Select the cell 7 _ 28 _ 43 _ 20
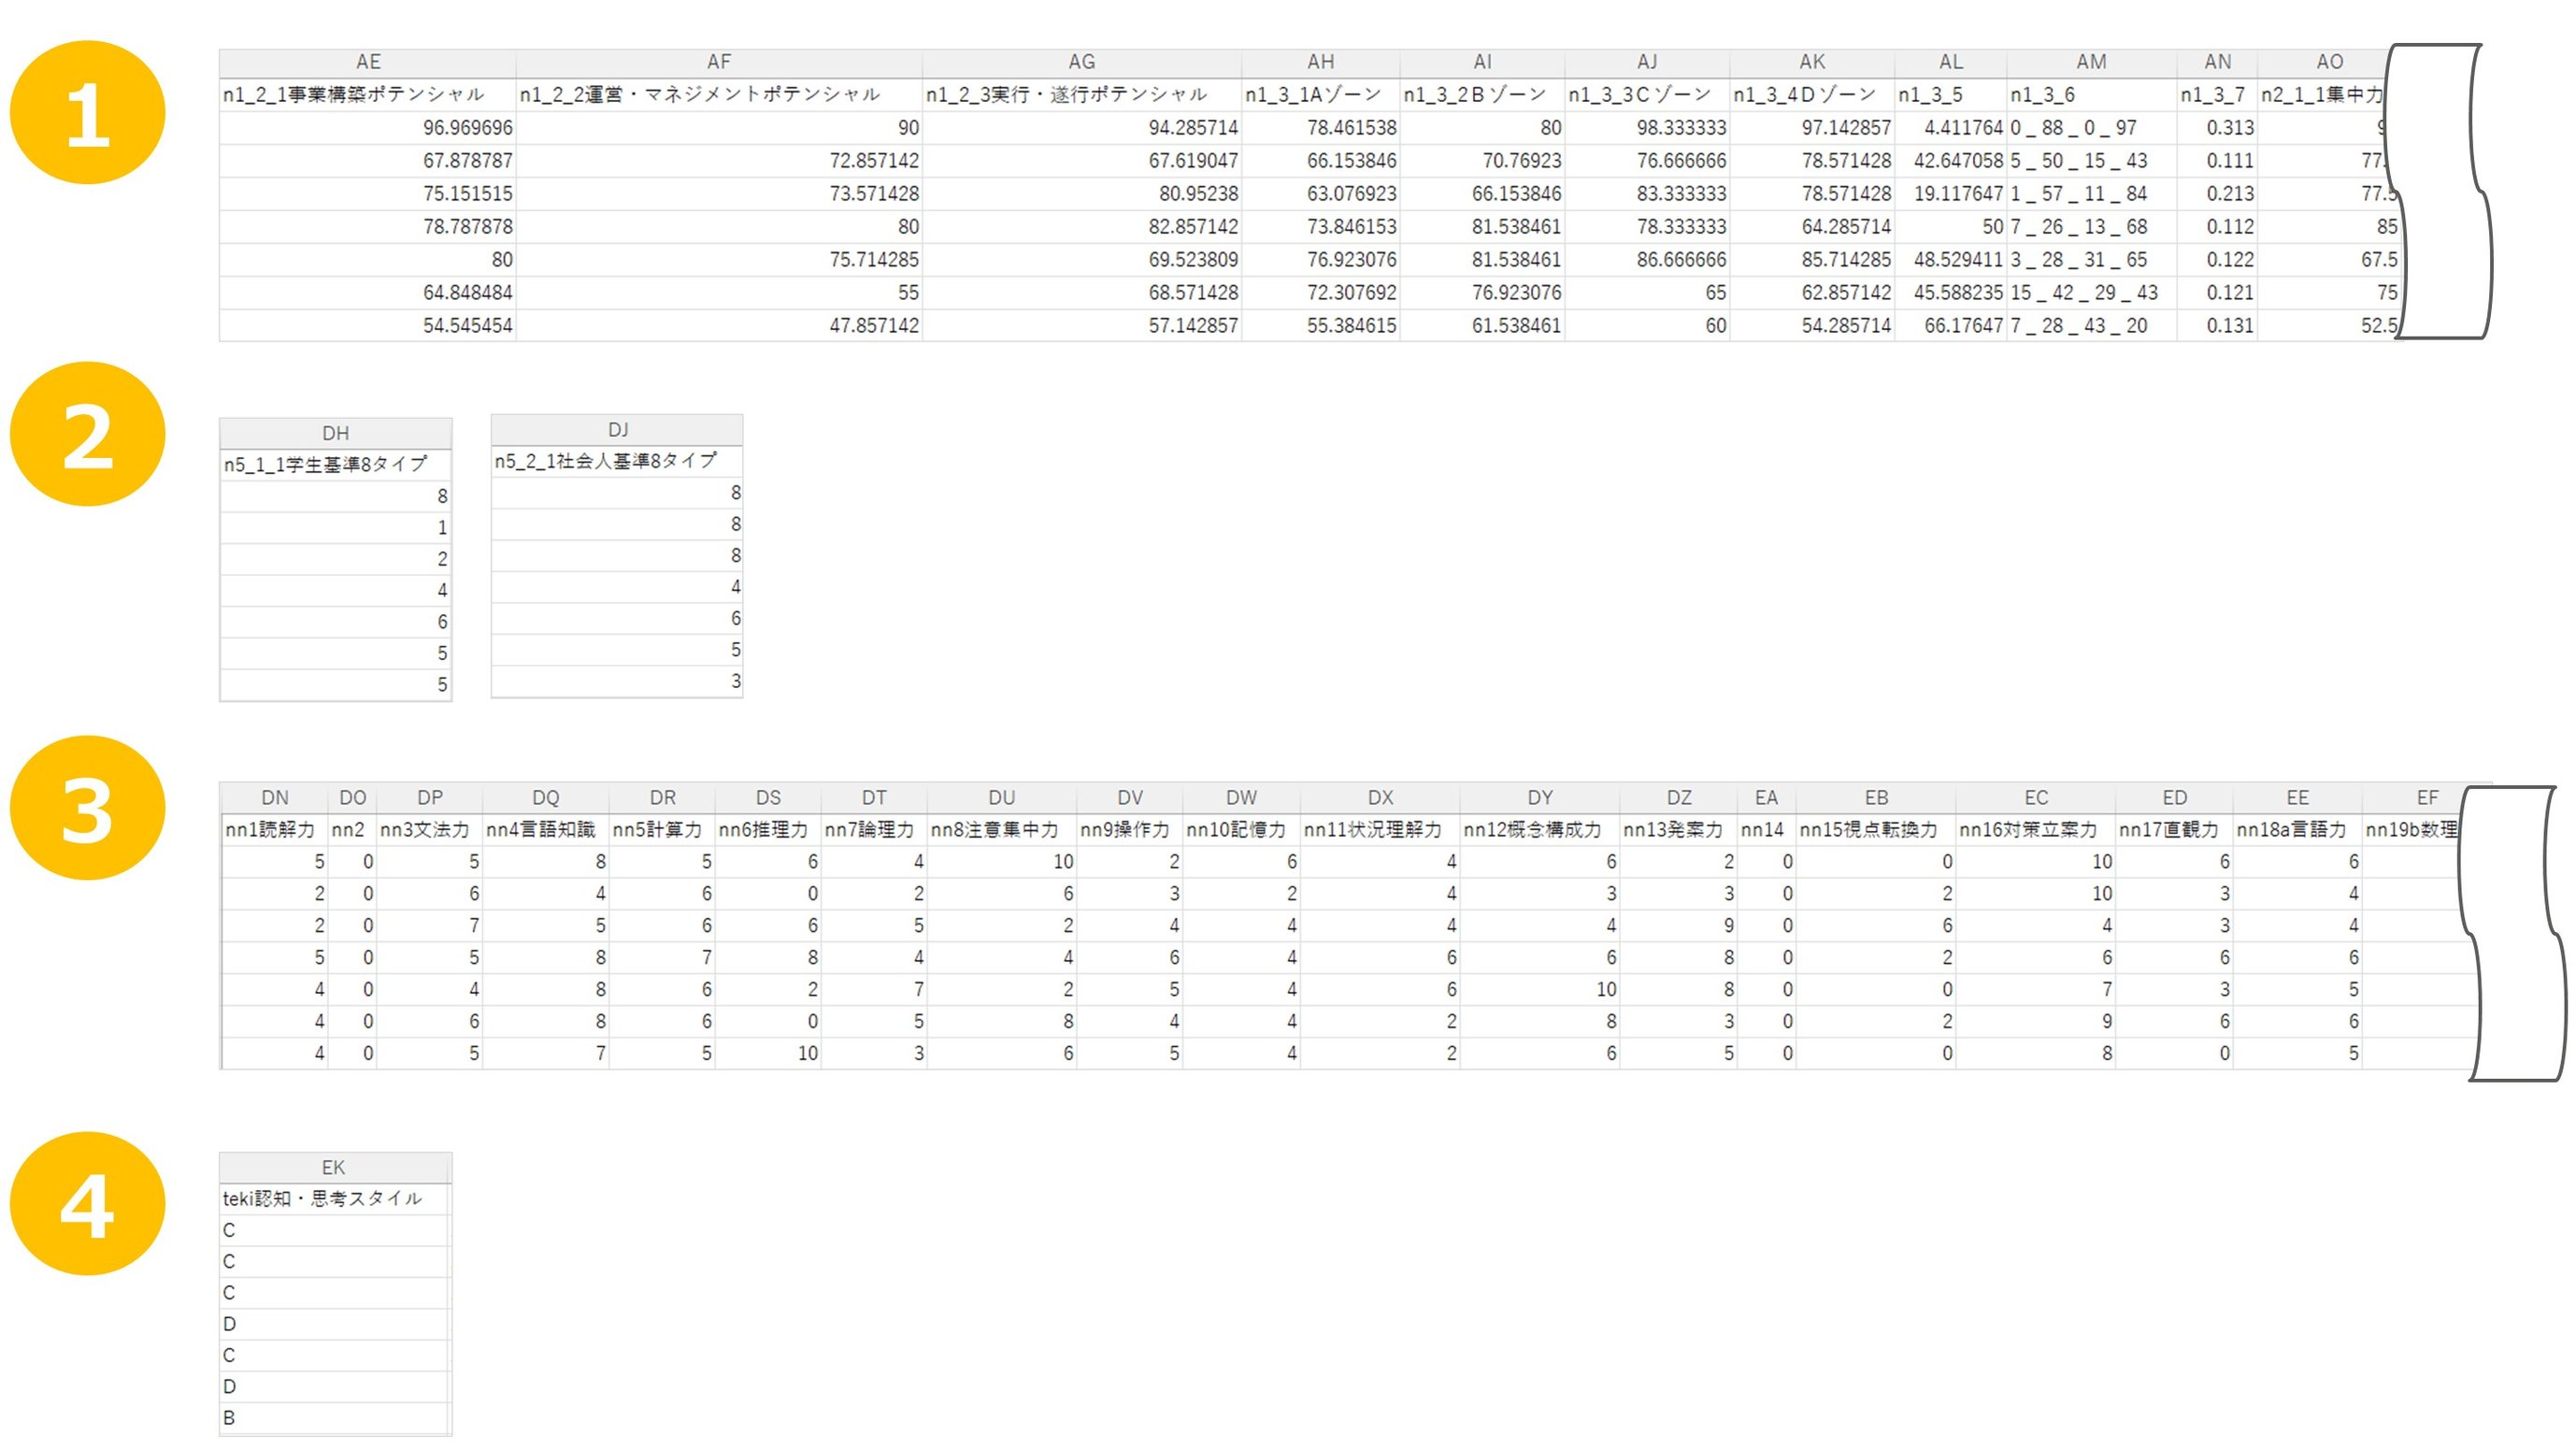Viewport: 2576px width, 1449px height. (x=2091, y=326)
